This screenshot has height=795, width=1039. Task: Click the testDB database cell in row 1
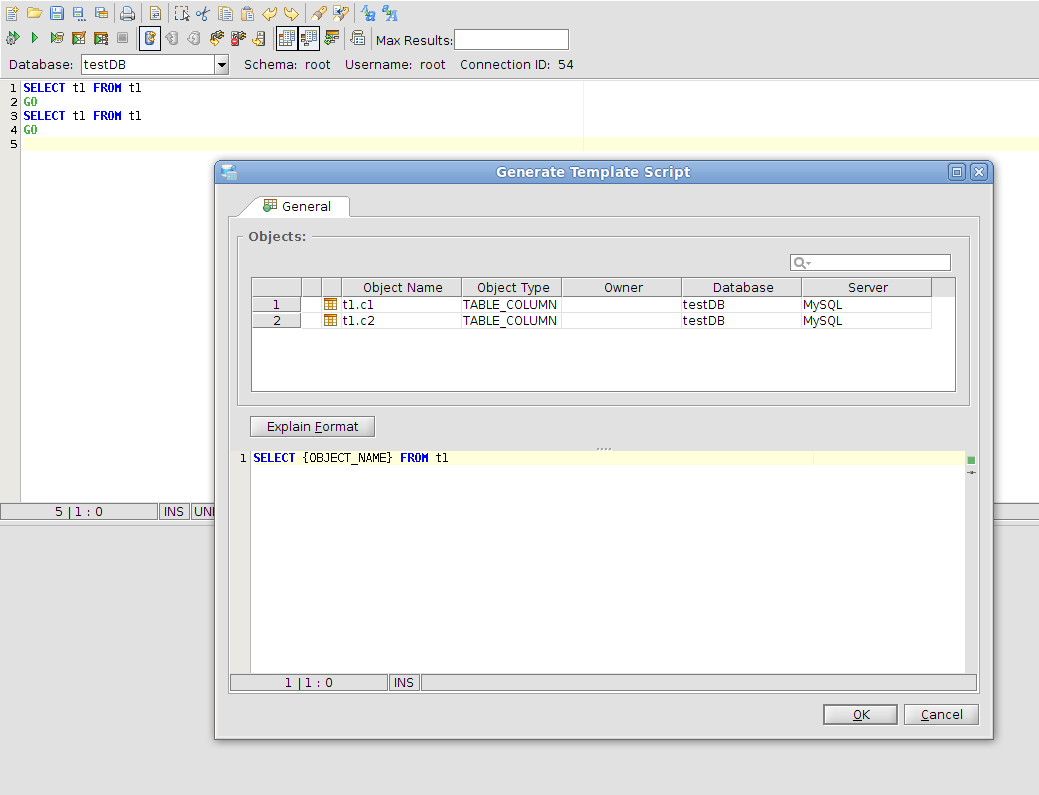(741, 305)
